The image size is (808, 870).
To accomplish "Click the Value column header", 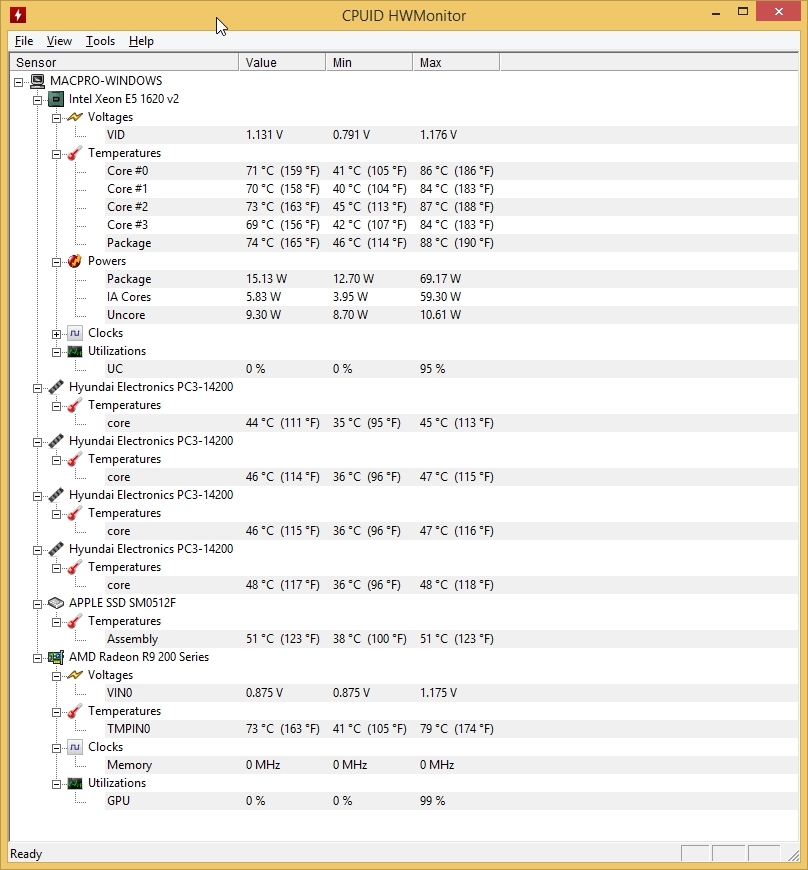I will [x=282, y=63].
